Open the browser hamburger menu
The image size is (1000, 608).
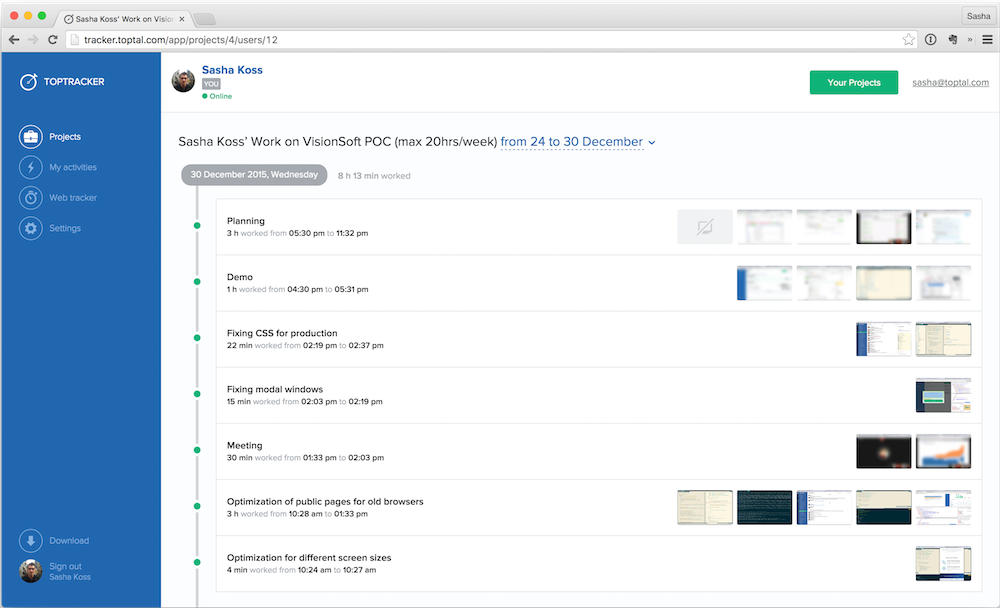(x=987, y=40)
